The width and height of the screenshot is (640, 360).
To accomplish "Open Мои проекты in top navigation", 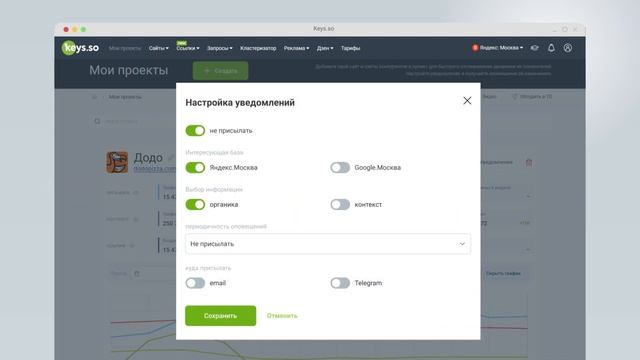I will (125, 48).
